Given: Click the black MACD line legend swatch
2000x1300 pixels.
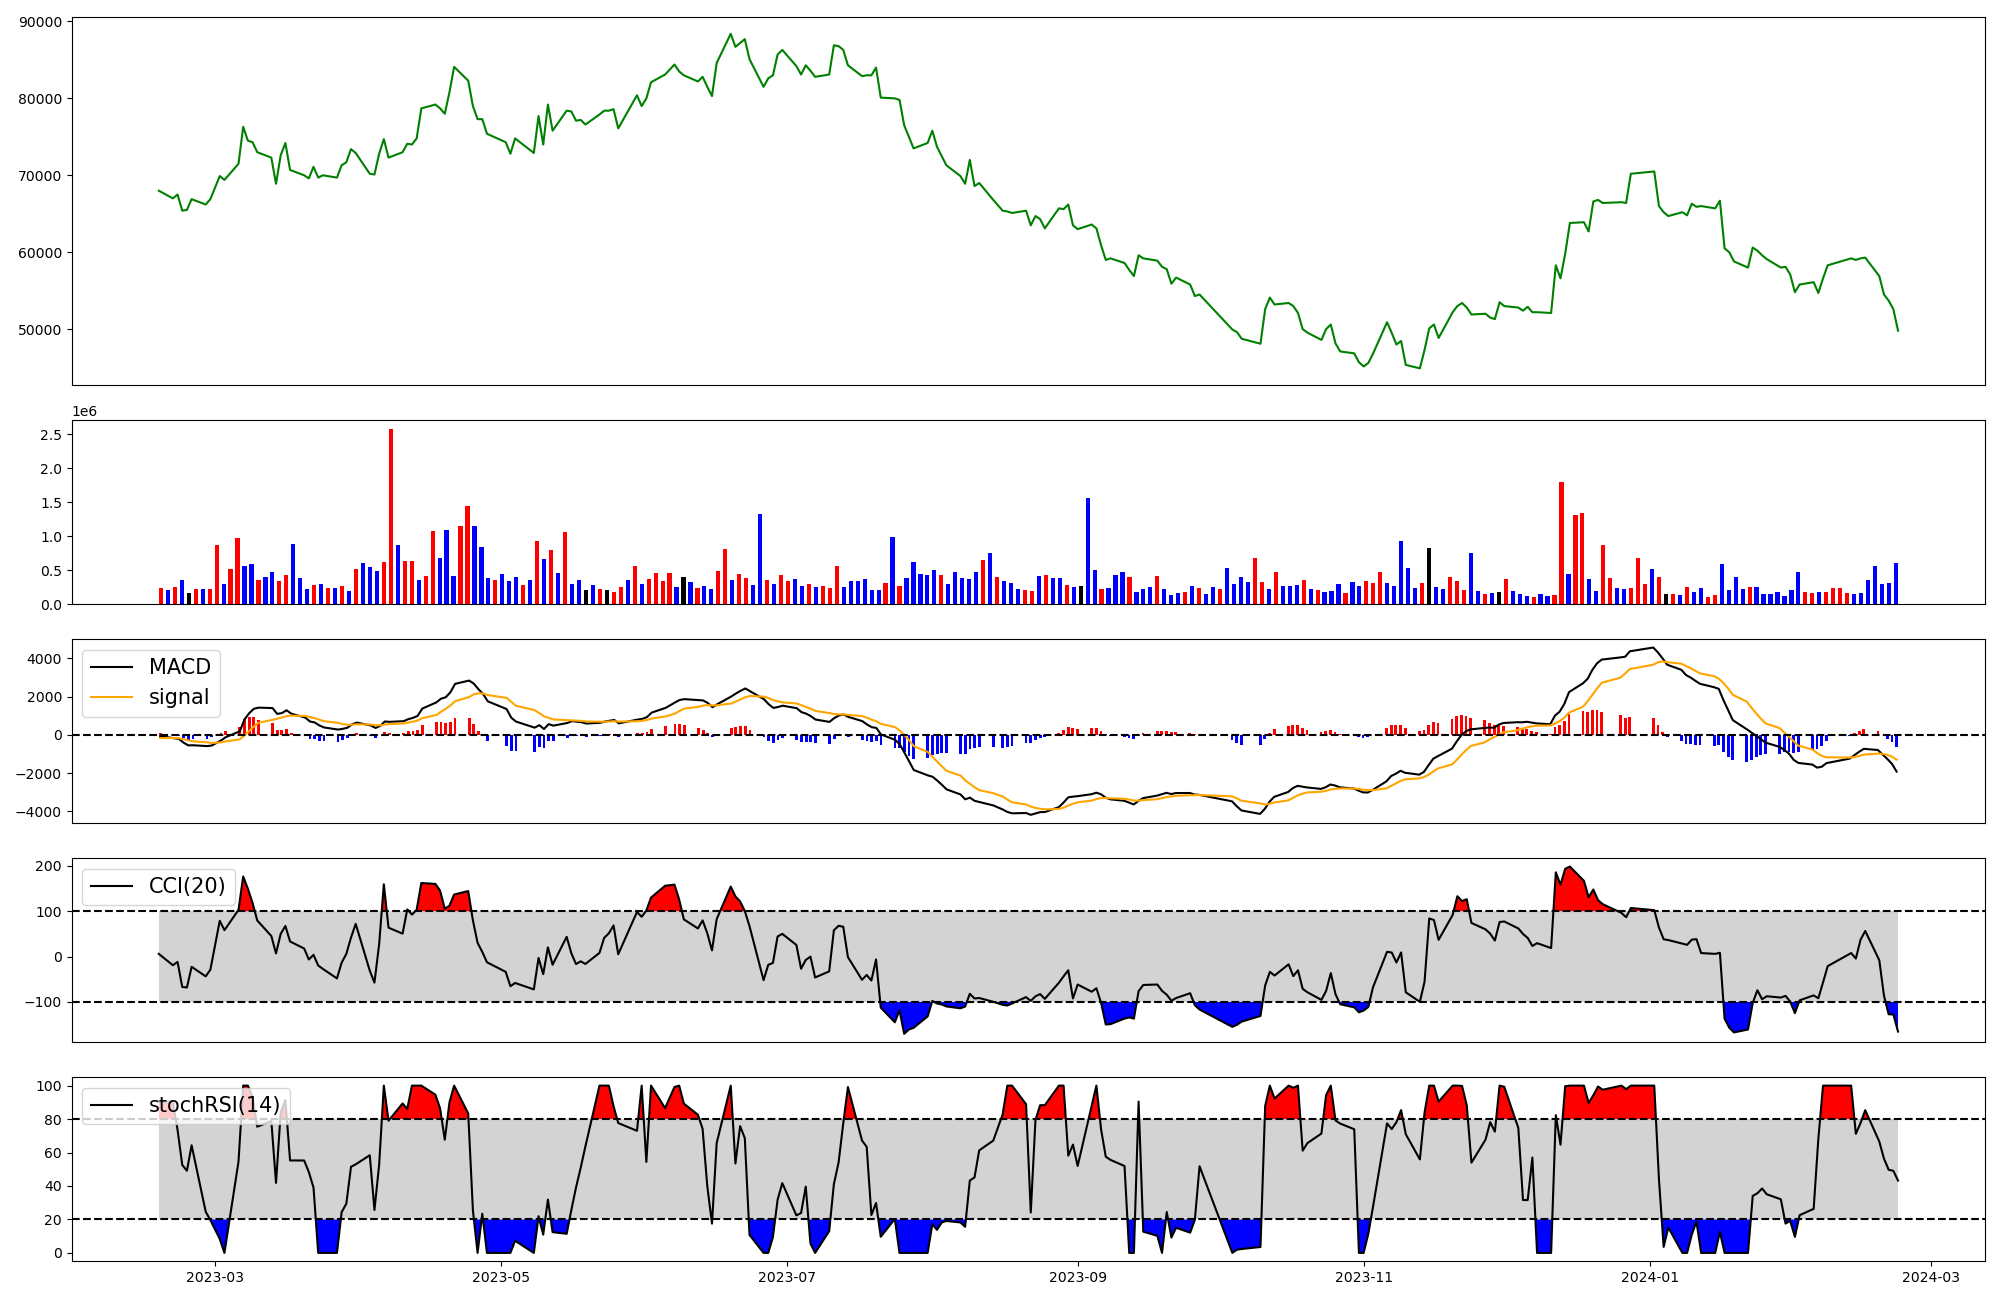Looking at the screenshot, I should [111, 667].
